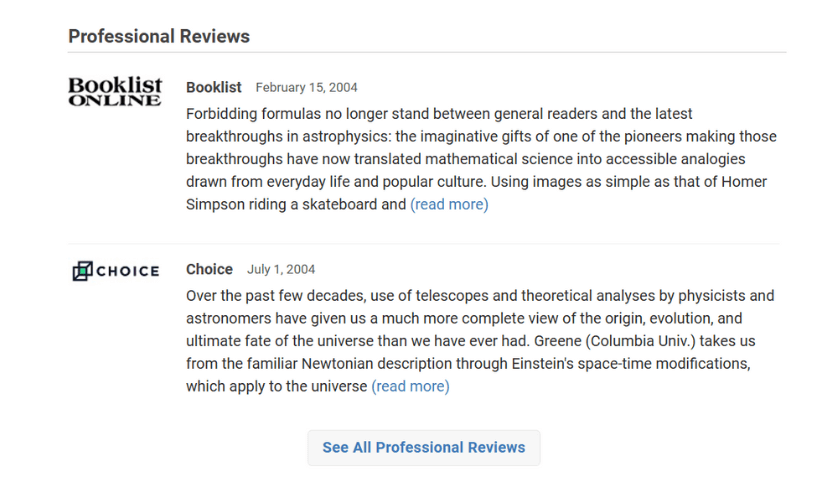
Task: Click the Professional Reviews heading
Action: [159, 36]
